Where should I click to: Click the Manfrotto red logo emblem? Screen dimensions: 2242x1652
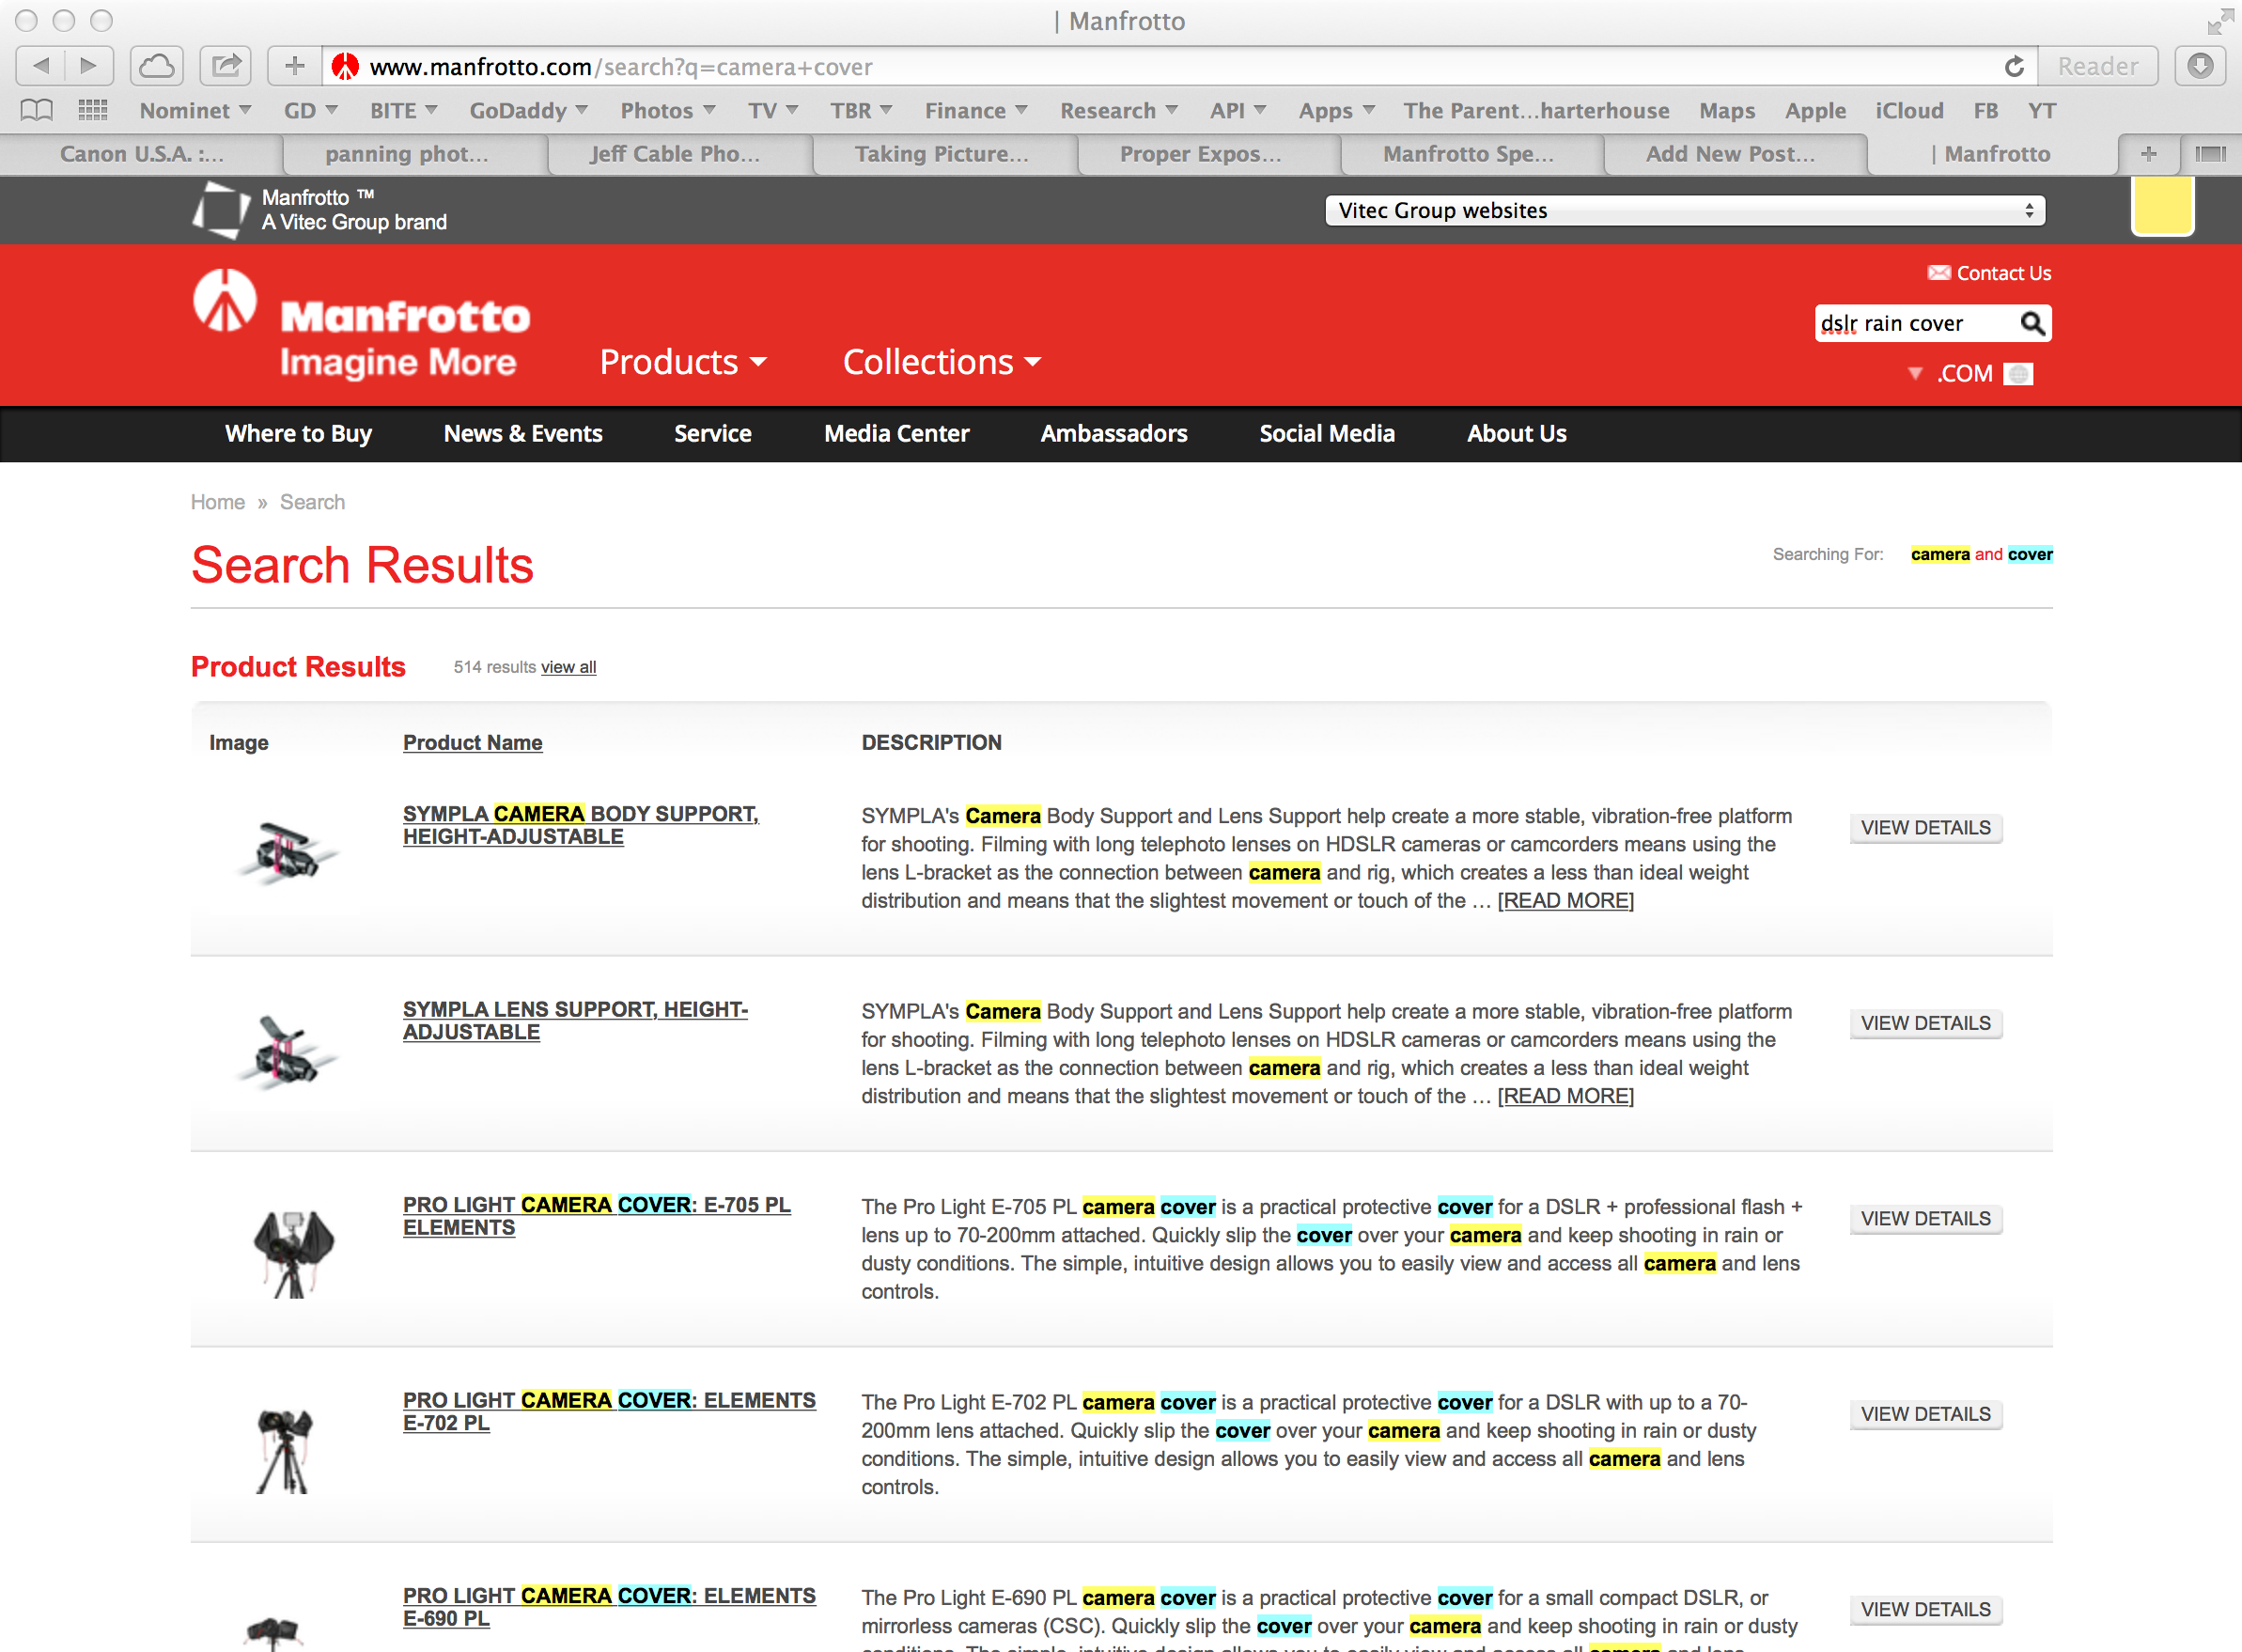point(225,300)
